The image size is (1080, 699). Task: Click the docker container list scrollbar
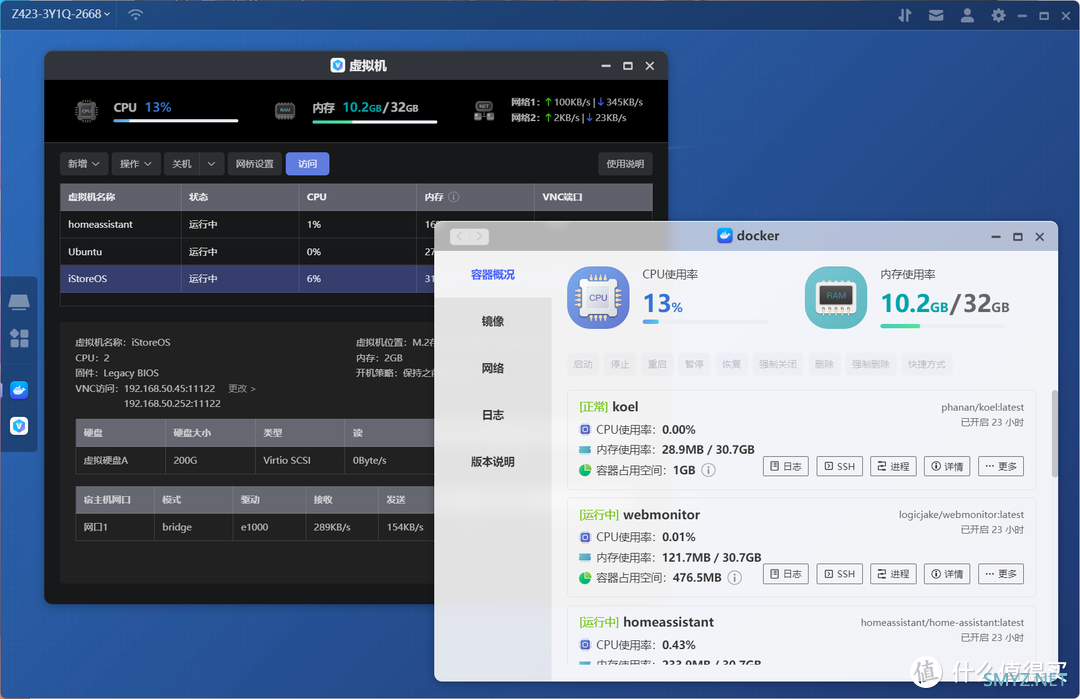tap(1055, 434)
